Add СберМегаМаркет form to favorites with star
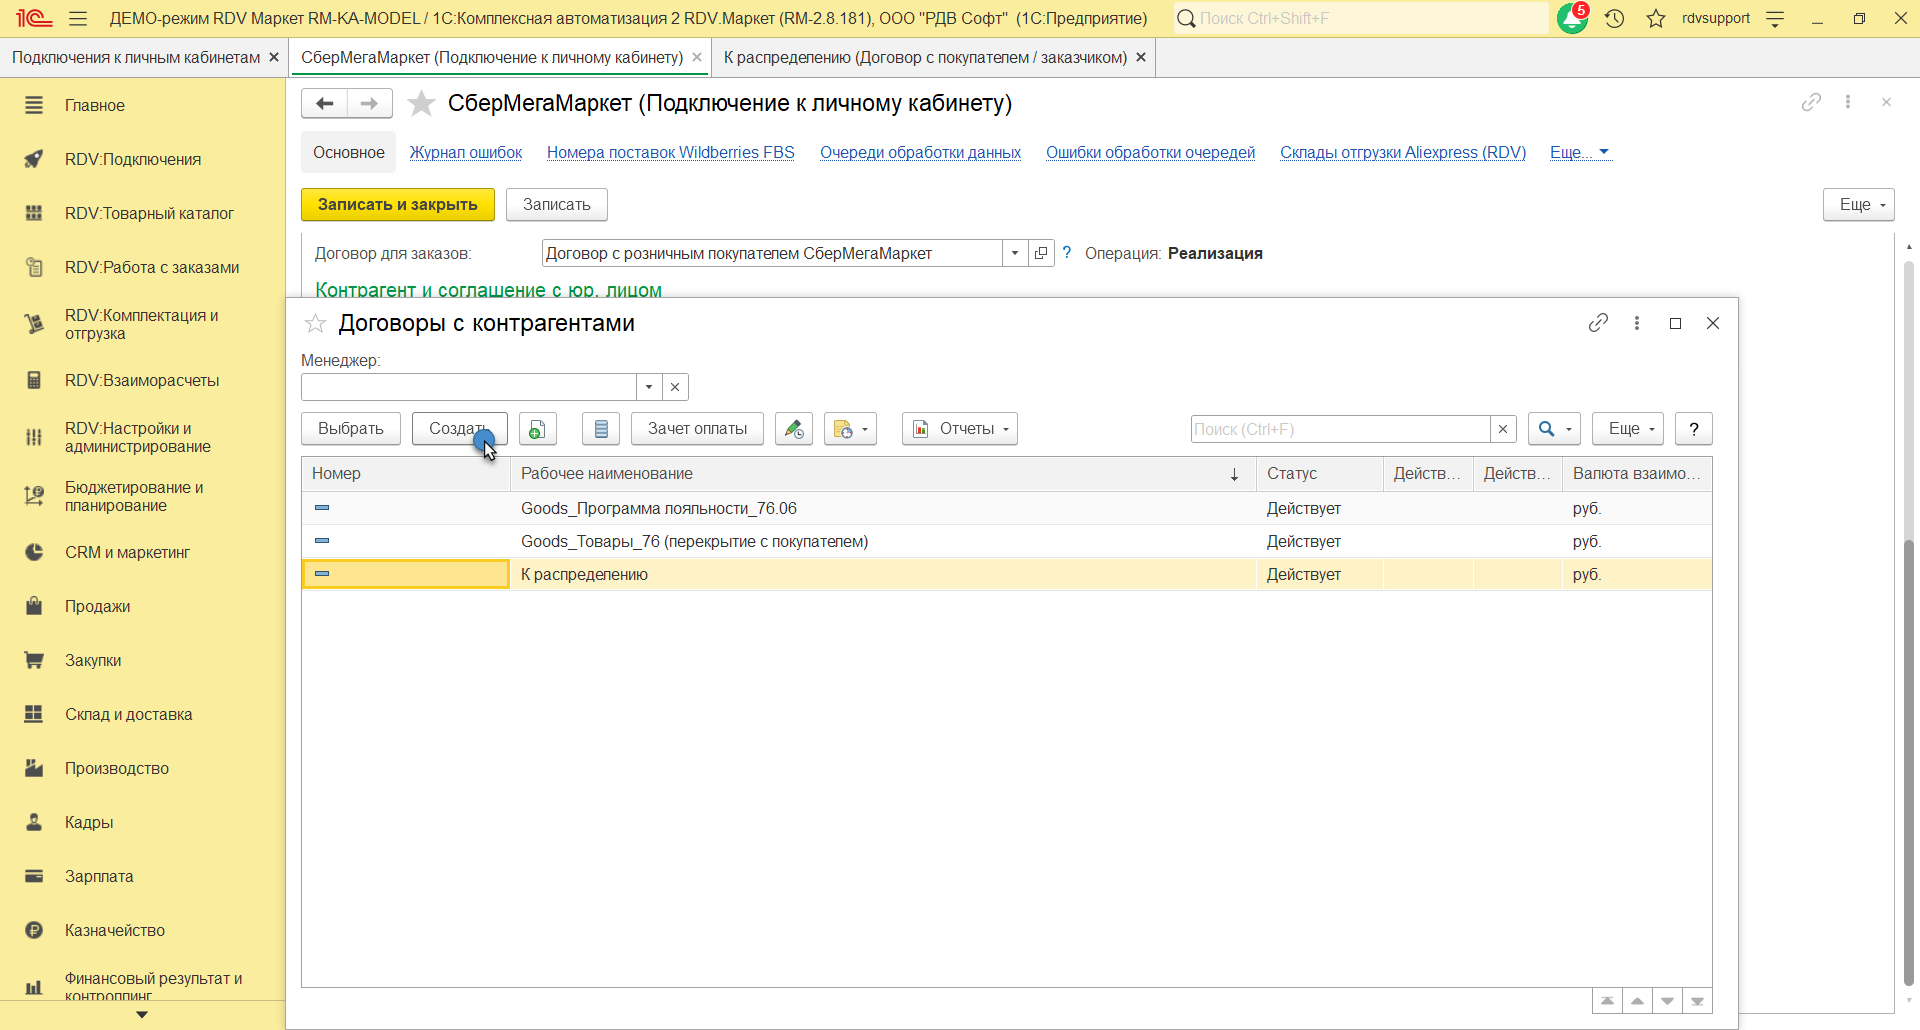1920x1030 pixels. pyautogui.click(x=422, y=104)
